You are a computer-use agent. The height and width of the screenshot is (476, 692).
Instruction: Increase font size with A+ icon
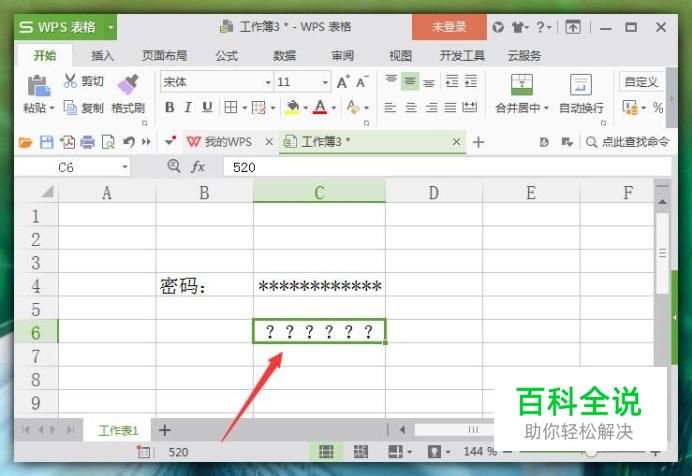click(x=343, y=82)
